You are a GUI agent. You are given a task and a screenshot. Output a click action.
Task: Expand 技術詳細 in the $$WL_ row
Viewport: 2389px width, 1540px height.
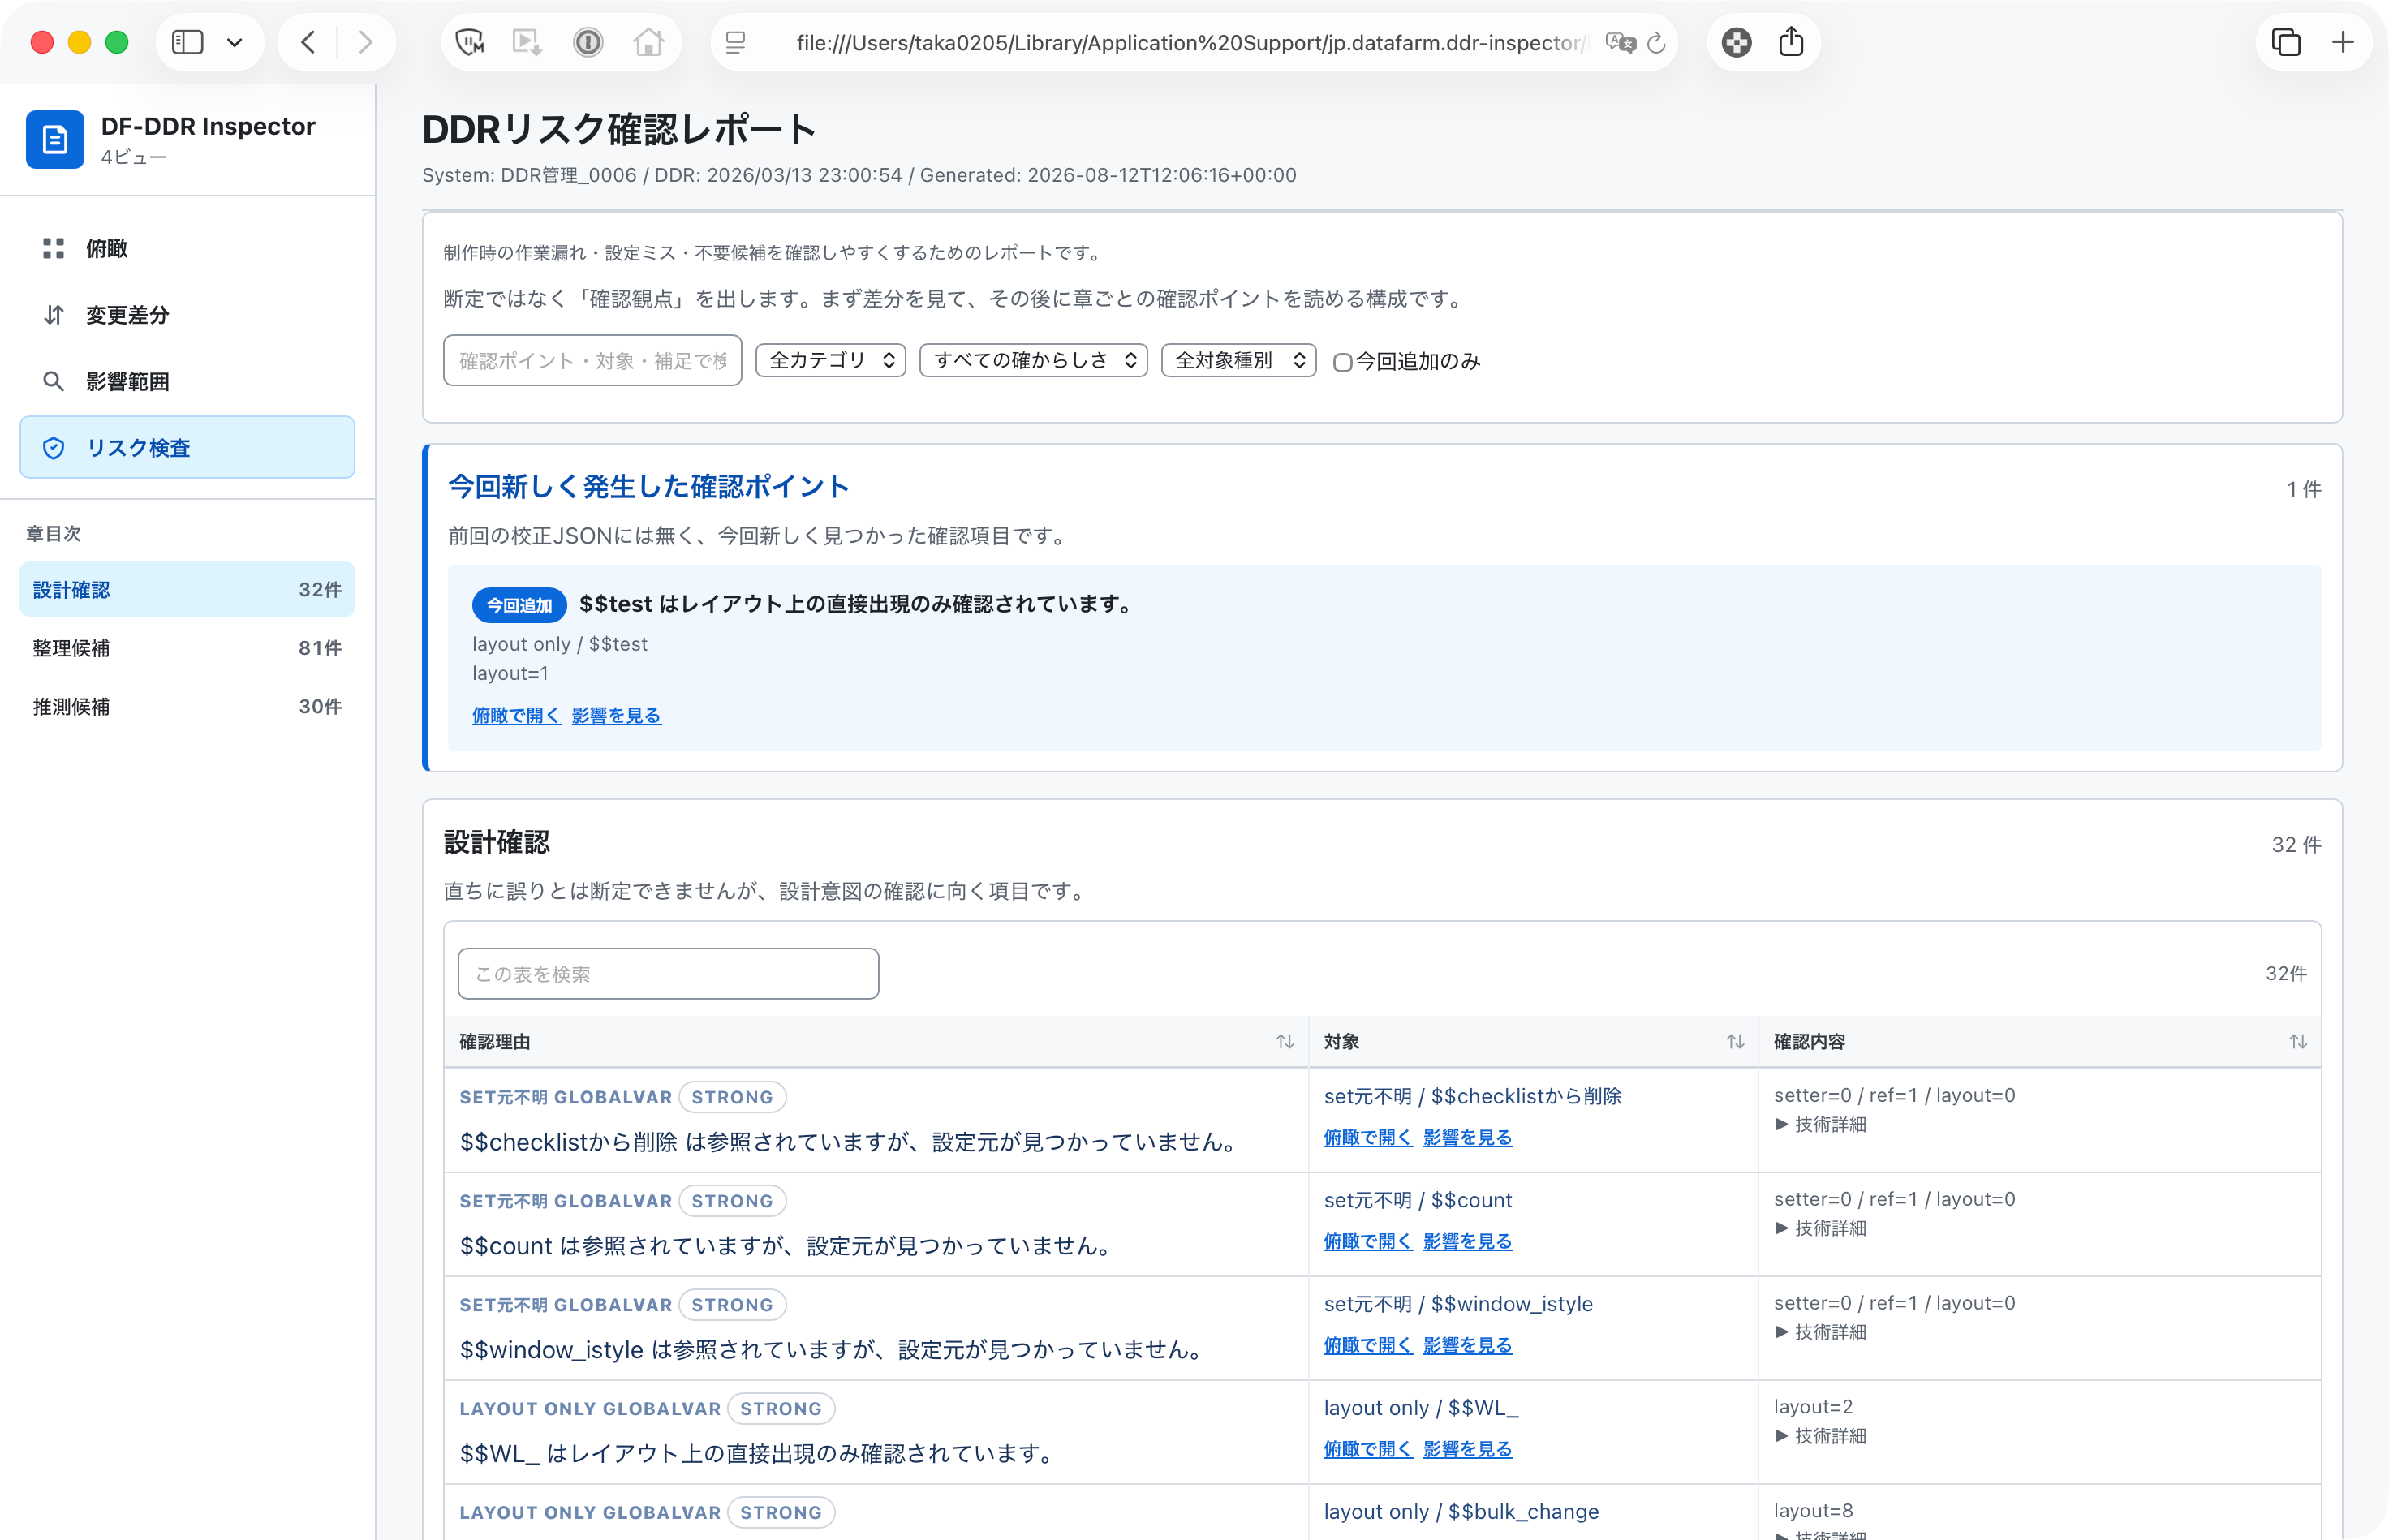coord(1820,1437)
